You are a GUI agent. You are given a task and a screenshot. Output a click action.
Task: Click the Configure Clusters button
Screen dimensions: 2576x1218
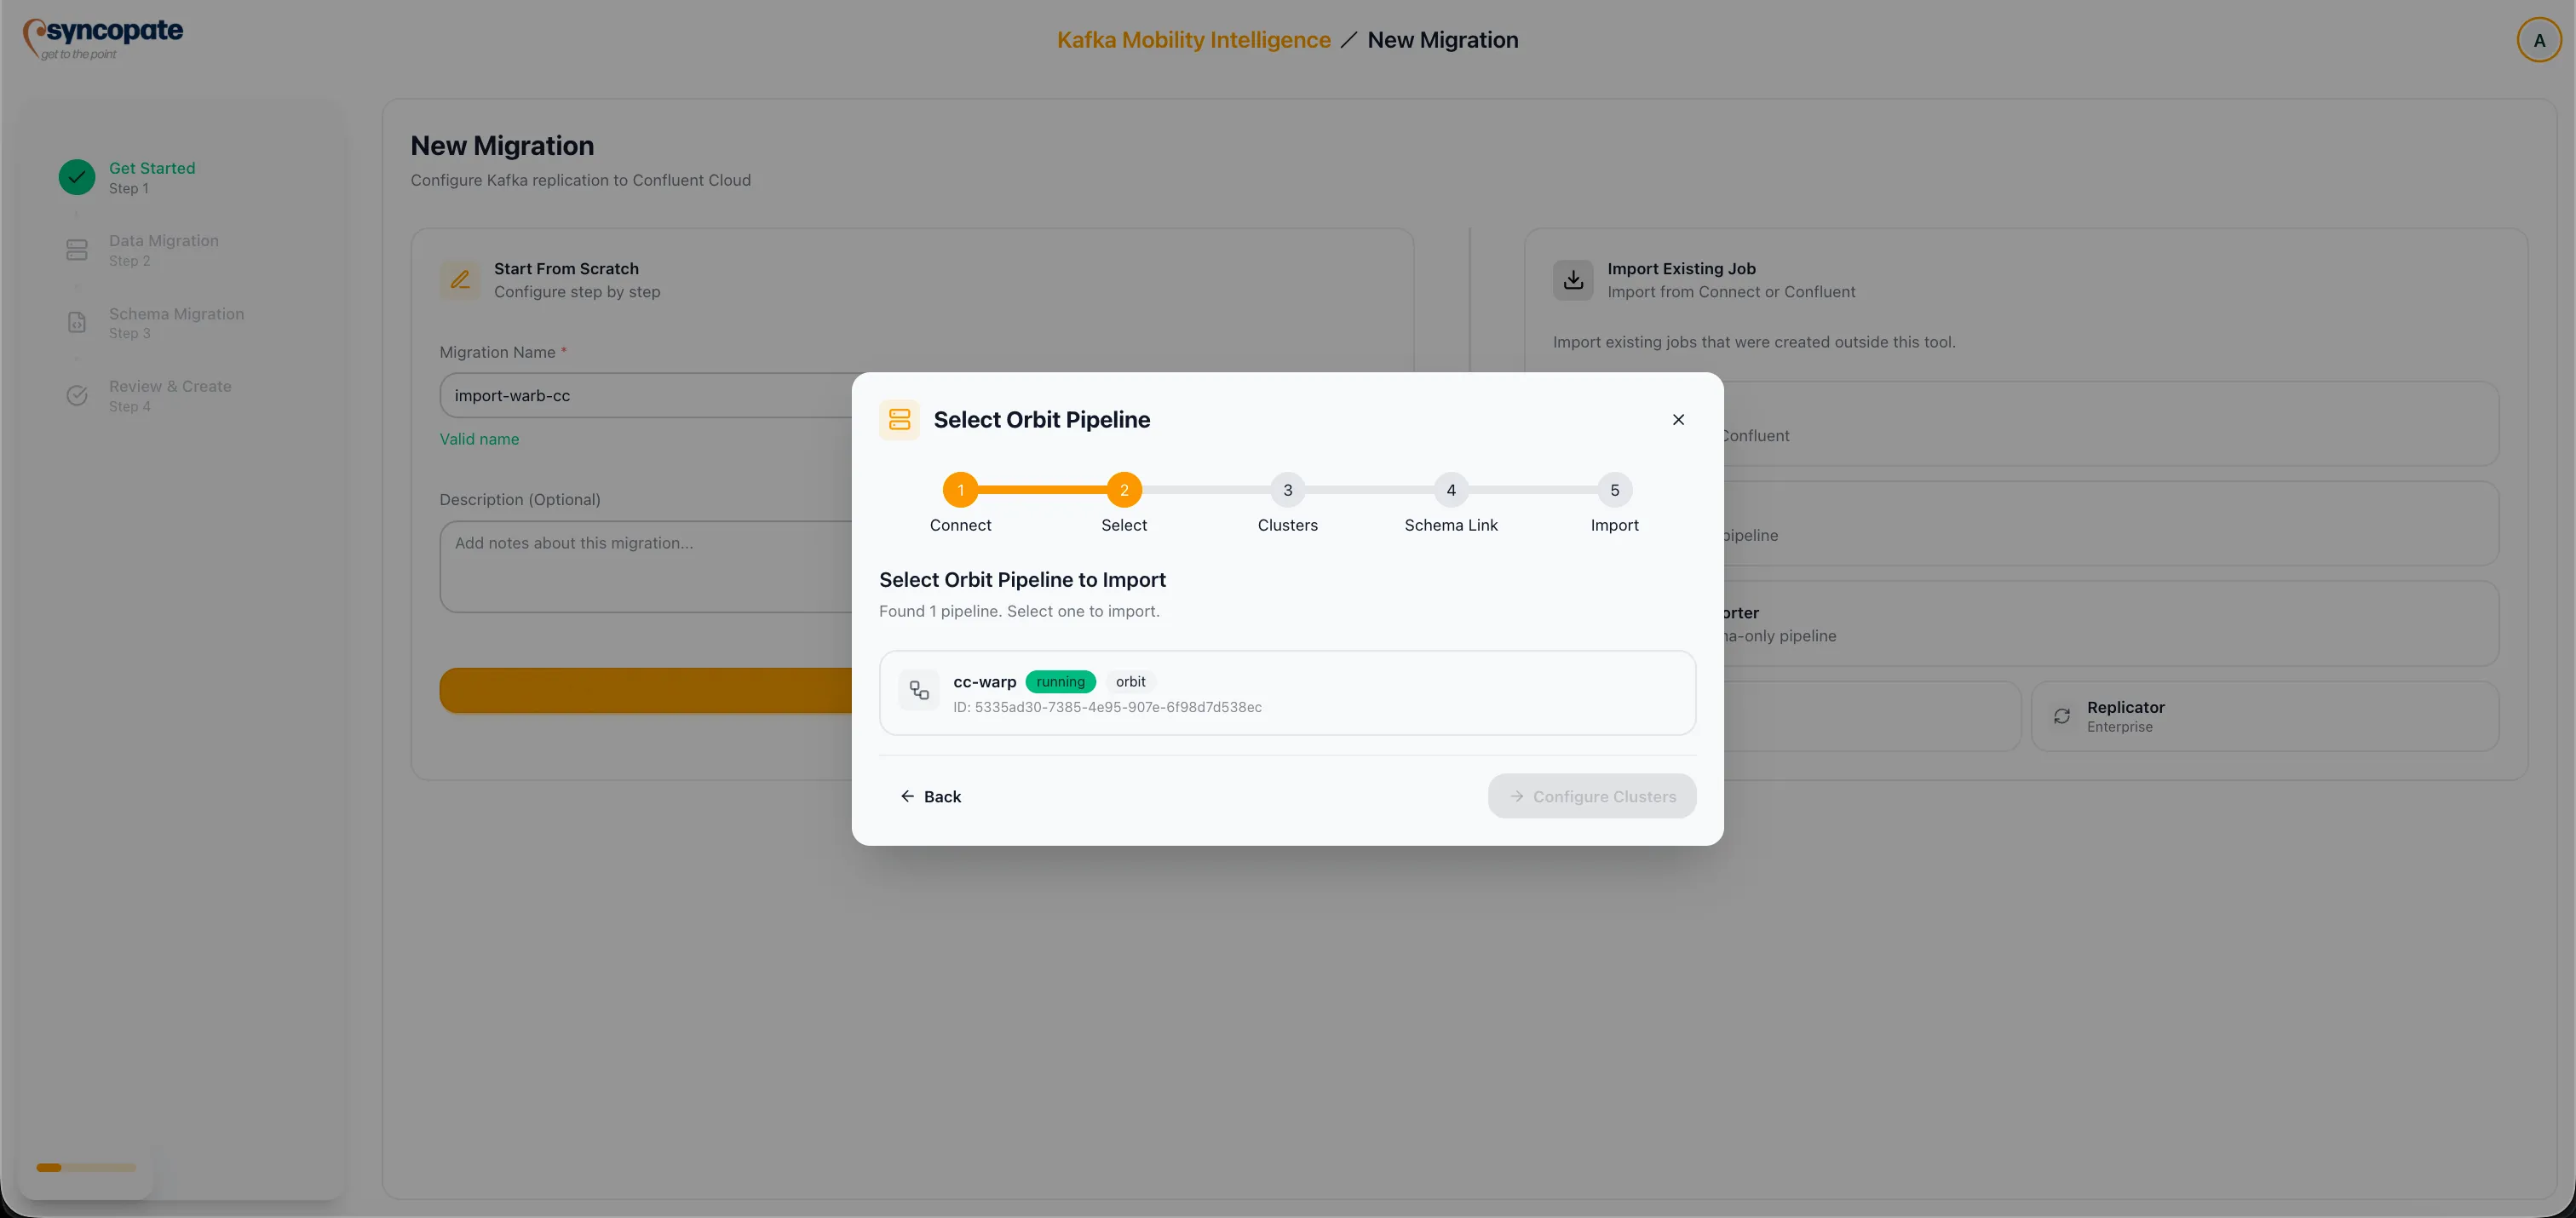click(x=1591, y=796)
